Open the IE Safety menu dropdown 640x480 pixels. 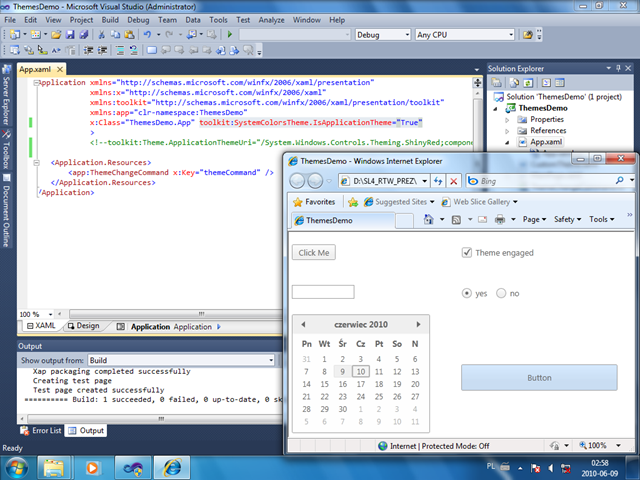(x=567, y=219)
